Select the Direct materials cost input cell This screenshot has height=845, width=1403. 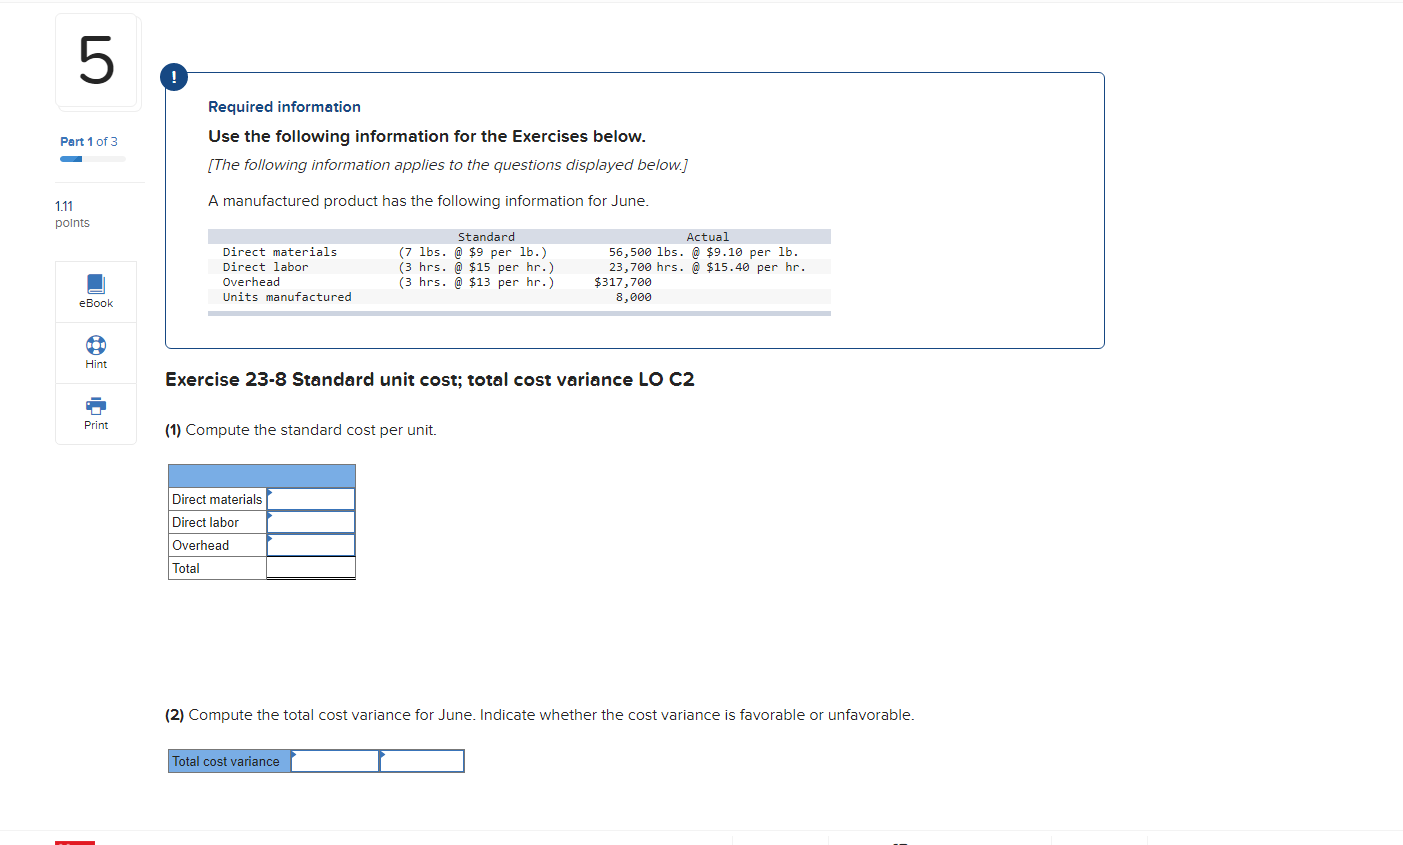tap(311, 499)
